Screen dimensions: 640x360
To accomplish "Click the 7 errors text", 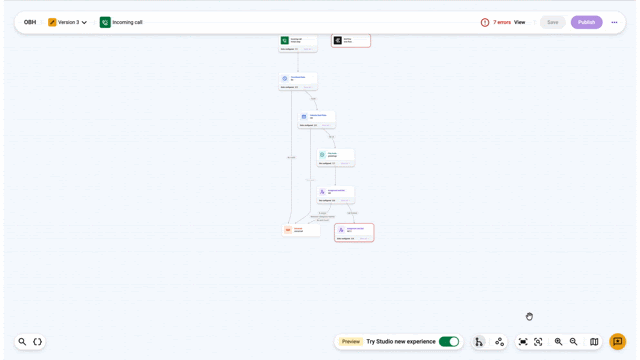I will [x=502, y=22].
